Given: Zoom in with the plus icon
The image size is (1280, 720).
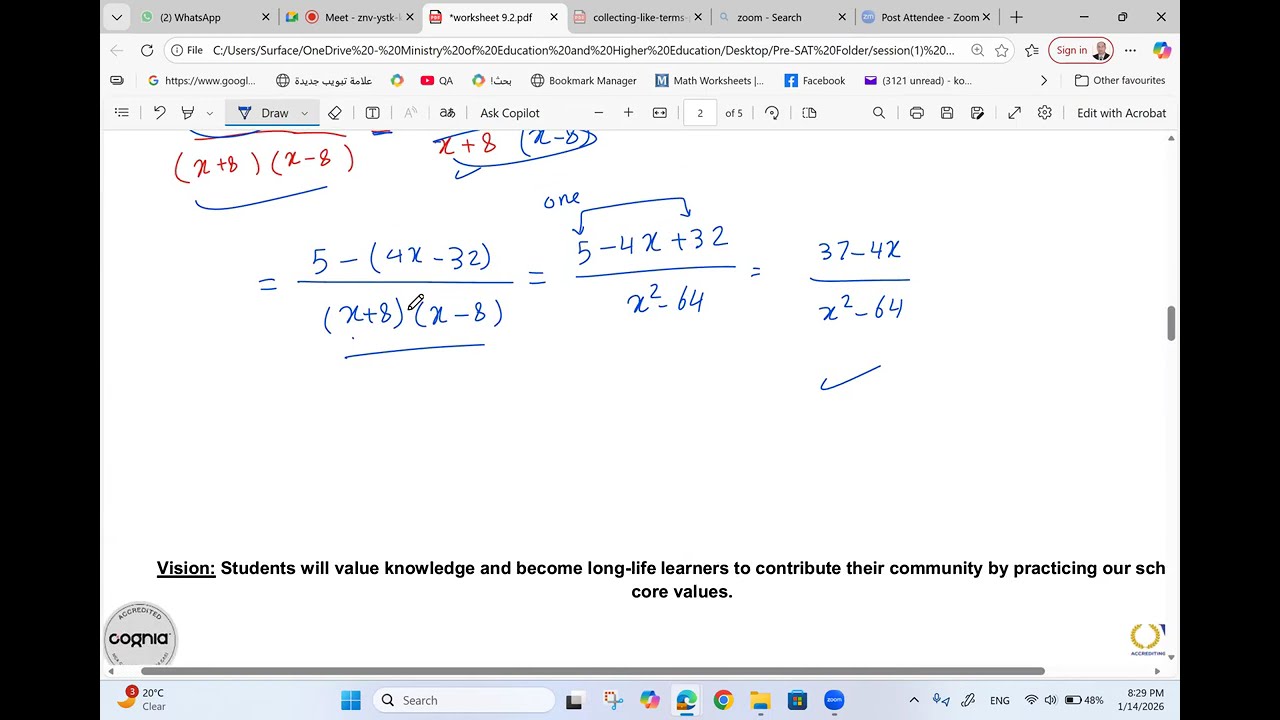Looking at the screenshot, I should (628, 113).
